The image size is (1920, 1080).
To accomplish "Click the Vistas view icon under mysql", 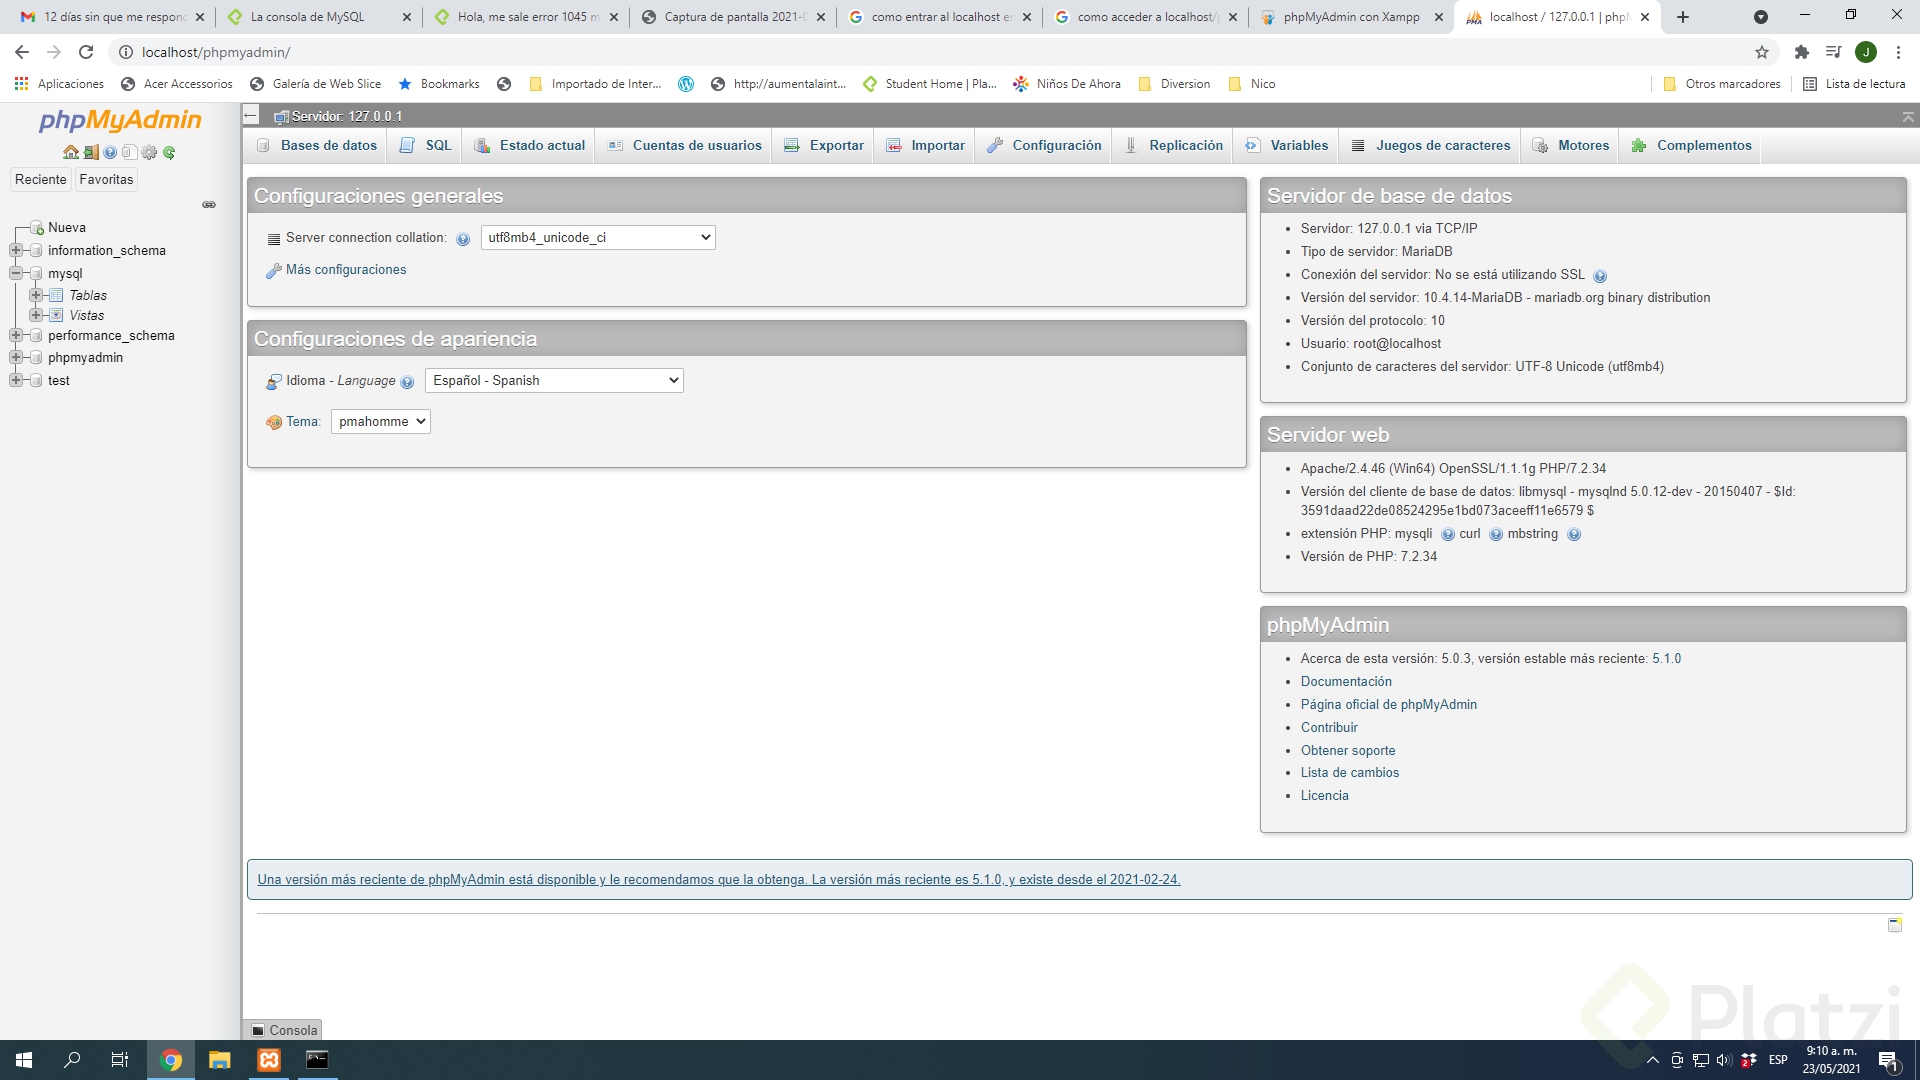I will (56, 315).
